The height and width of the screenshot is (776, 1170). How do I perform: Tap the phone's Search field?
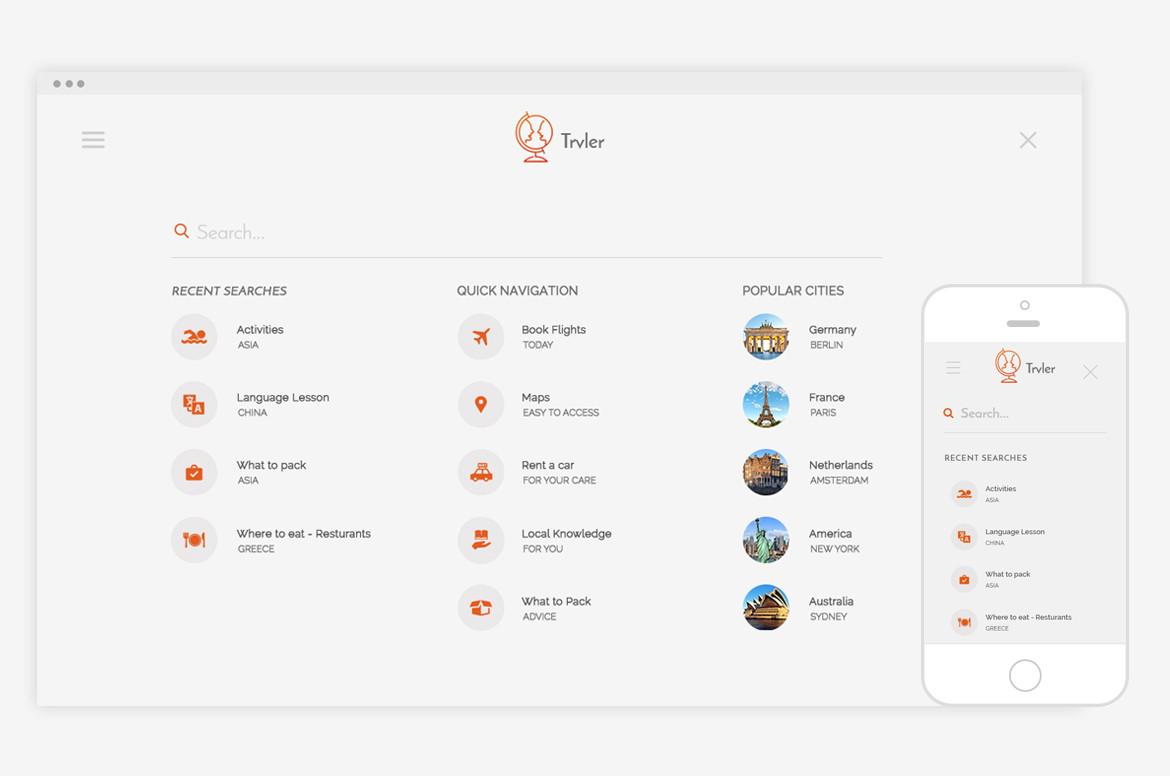coord(1030,413)
